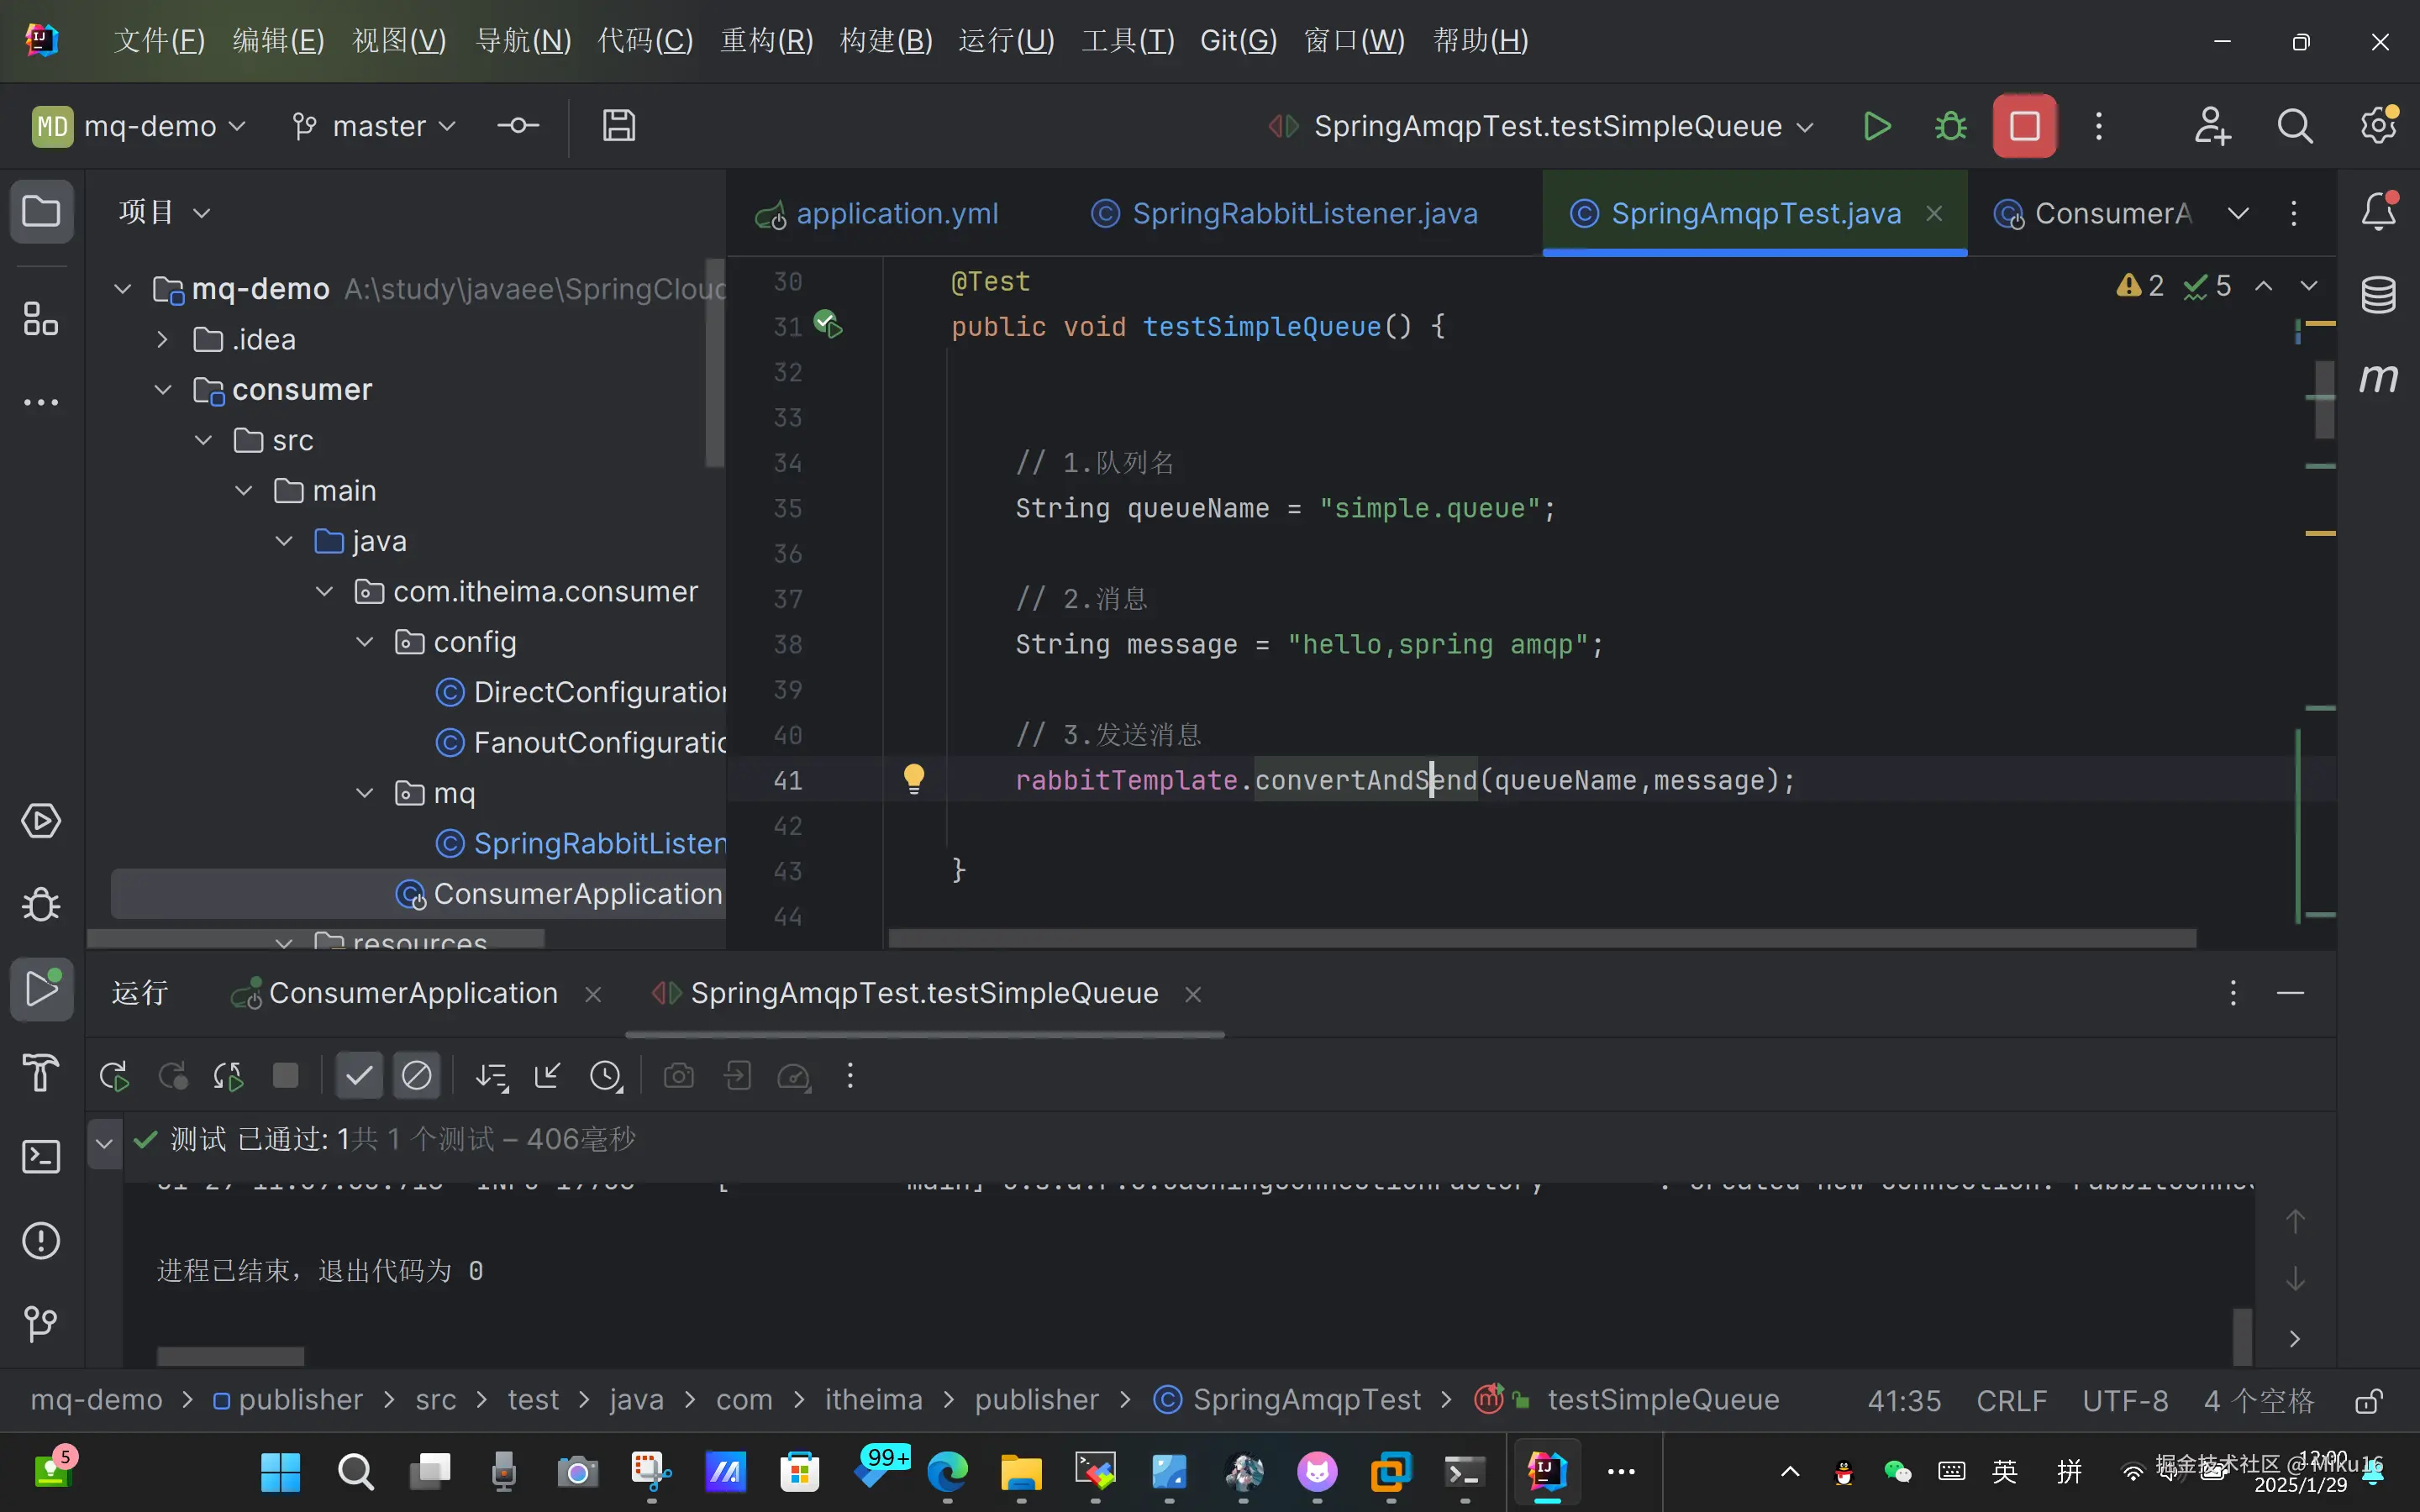Toggle read-only lock icon in status bar
Image resolution: width=2420 pixels, height=1512 pixels.
click(2368, 1401)
